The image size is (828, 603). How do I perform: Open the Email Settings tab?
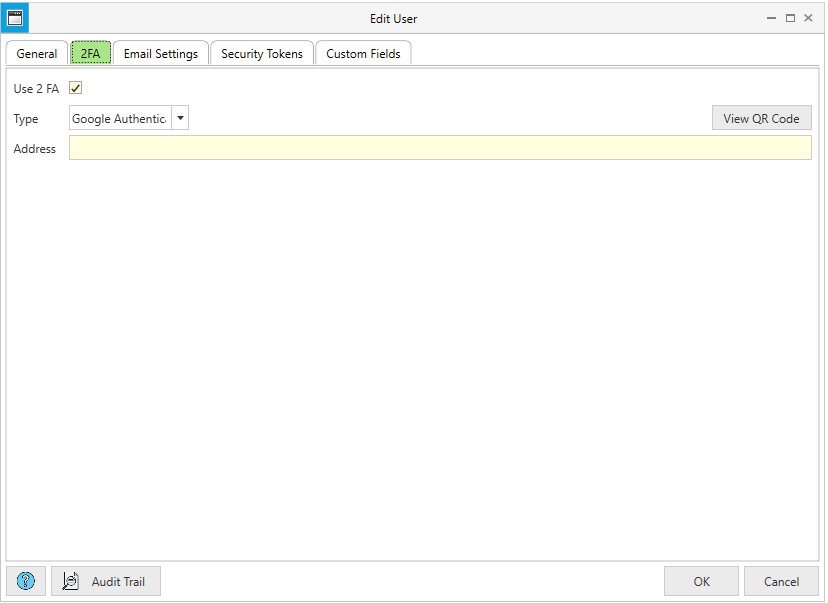(161, 53)
